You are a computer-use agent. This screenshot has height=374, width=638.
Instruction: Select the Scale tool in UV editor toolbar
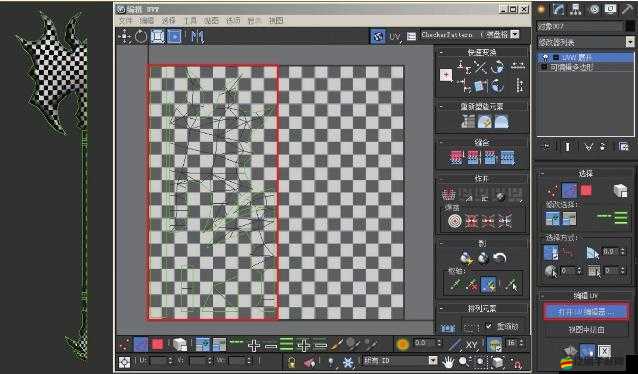point(157,37)
